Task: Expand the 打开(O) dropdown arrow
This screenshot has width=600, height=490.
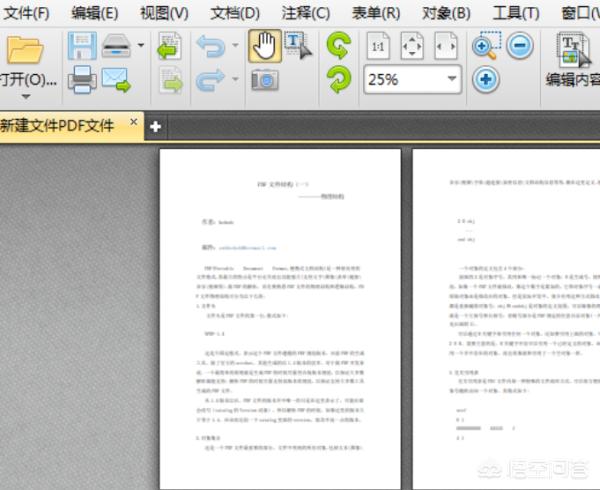Action: pyautogui.click(x=26, y=96)
